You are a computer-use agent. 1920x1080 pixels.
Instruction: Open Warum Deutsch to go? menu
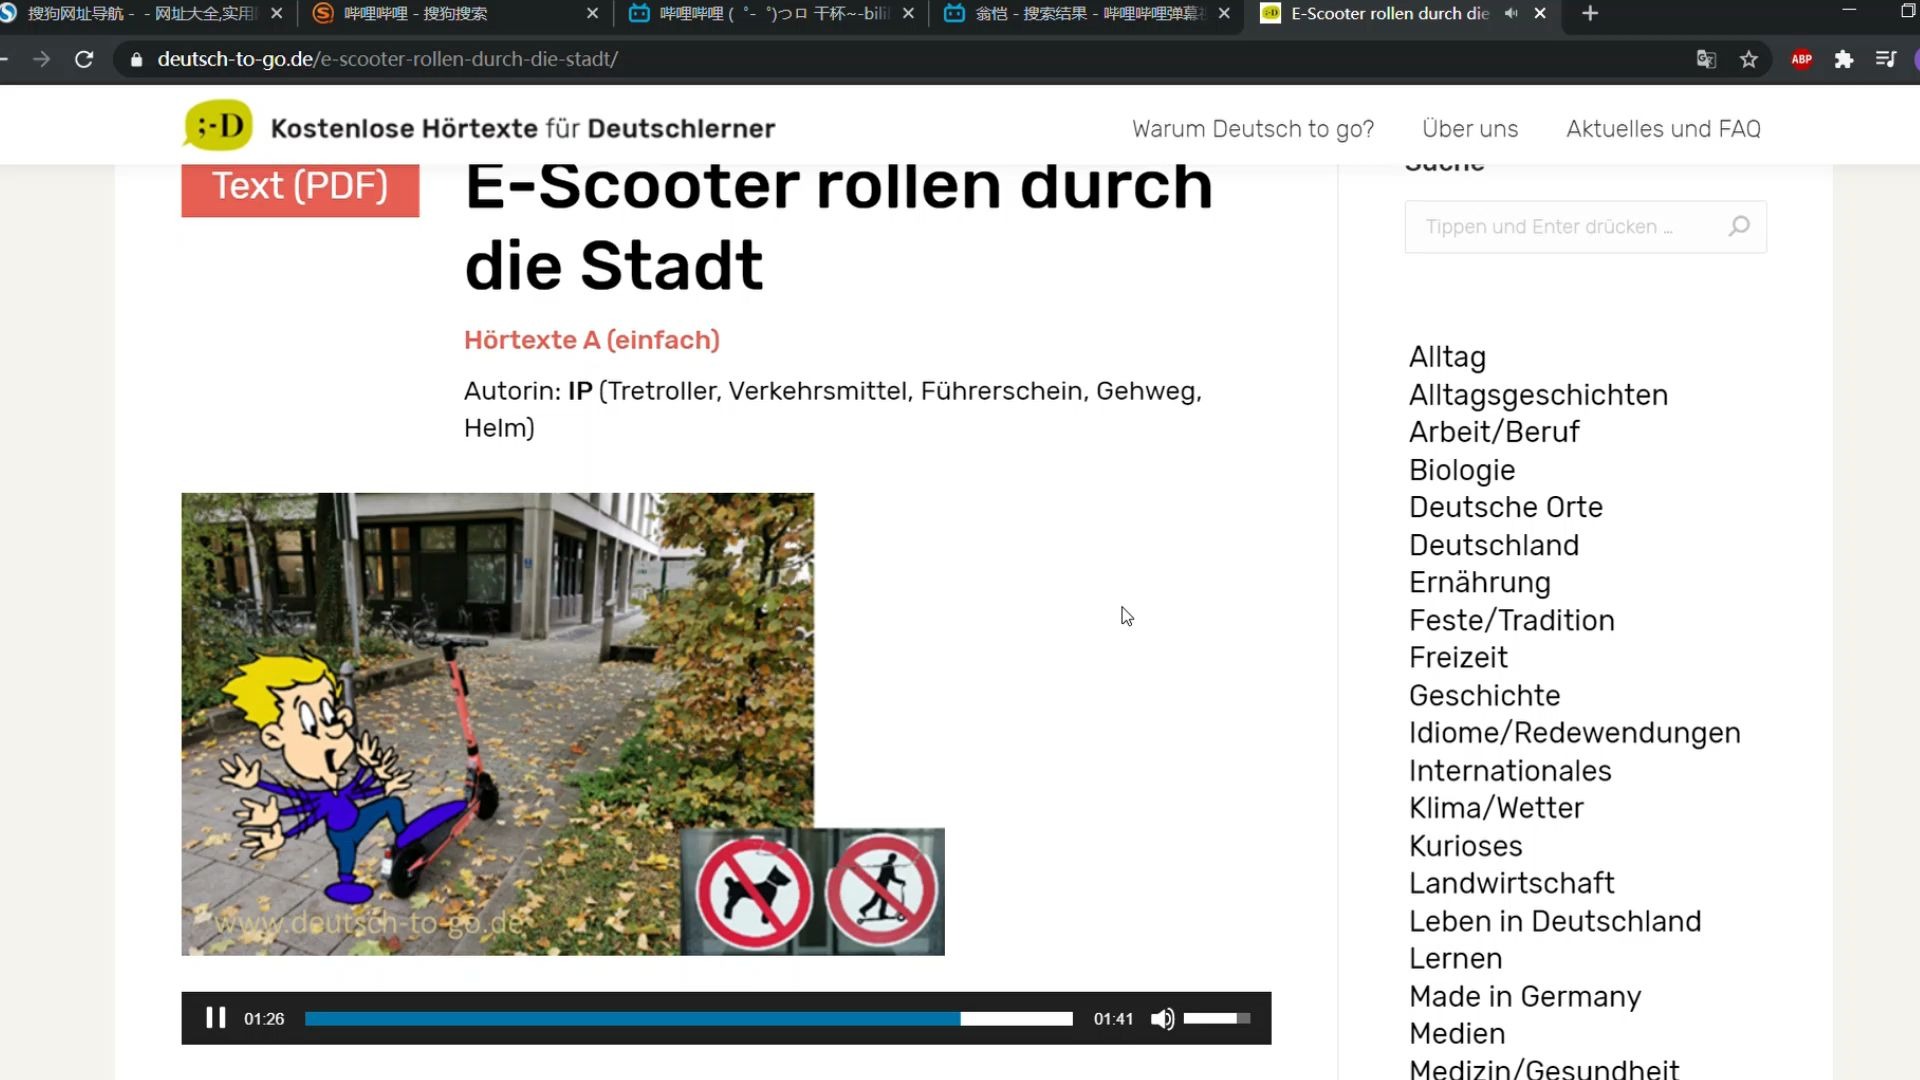tap(1252, 129)
